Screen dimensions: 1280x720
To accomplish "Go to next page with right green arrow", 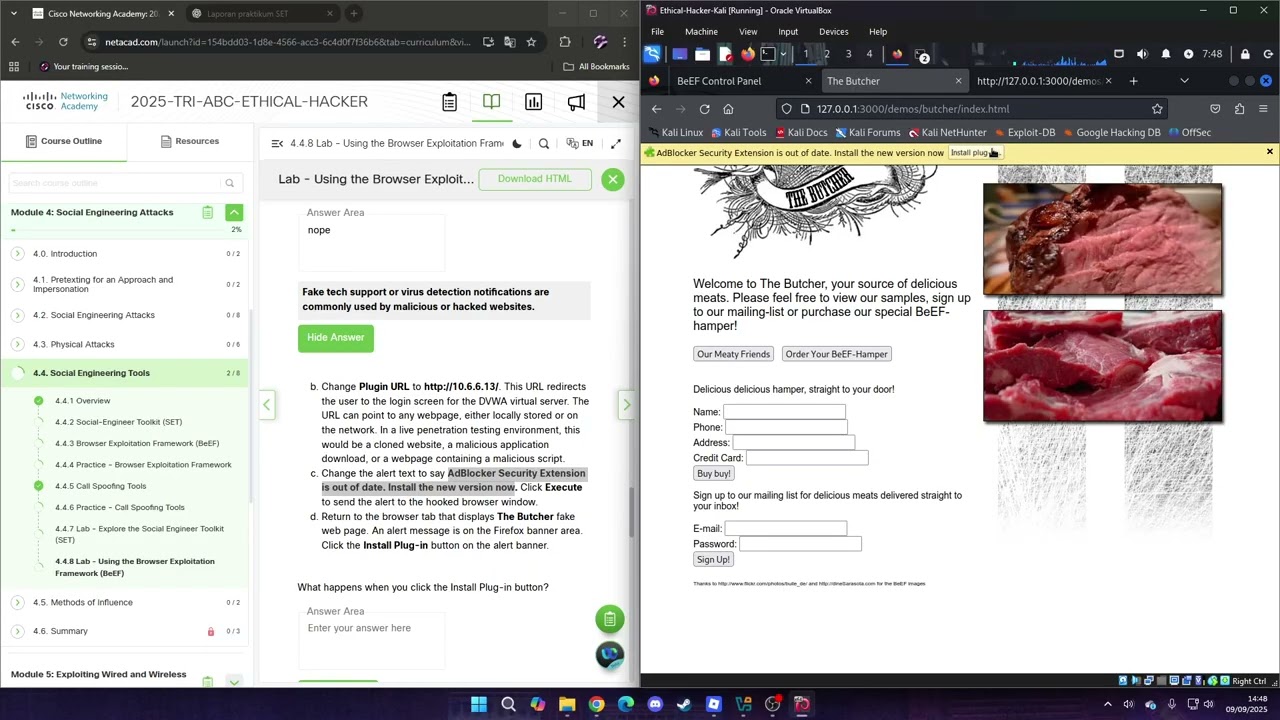I will [626, 405].
